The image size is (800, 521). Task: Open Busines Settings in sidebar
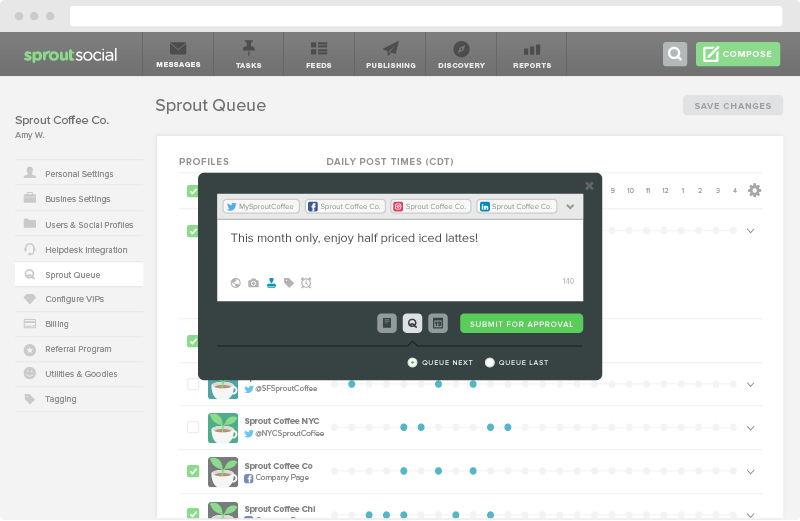click(79, 199)
